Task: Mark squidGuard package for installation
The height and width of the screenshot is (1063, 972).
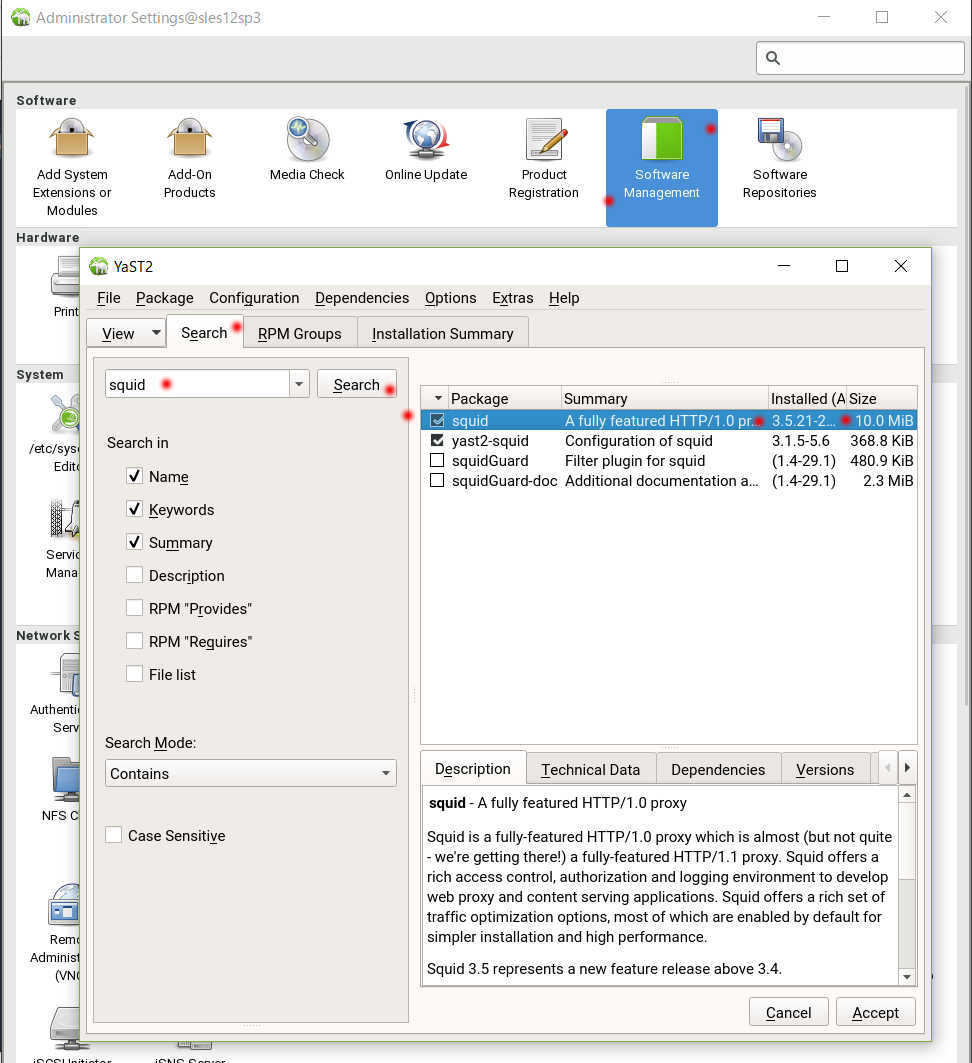Action: coord(437,460)
